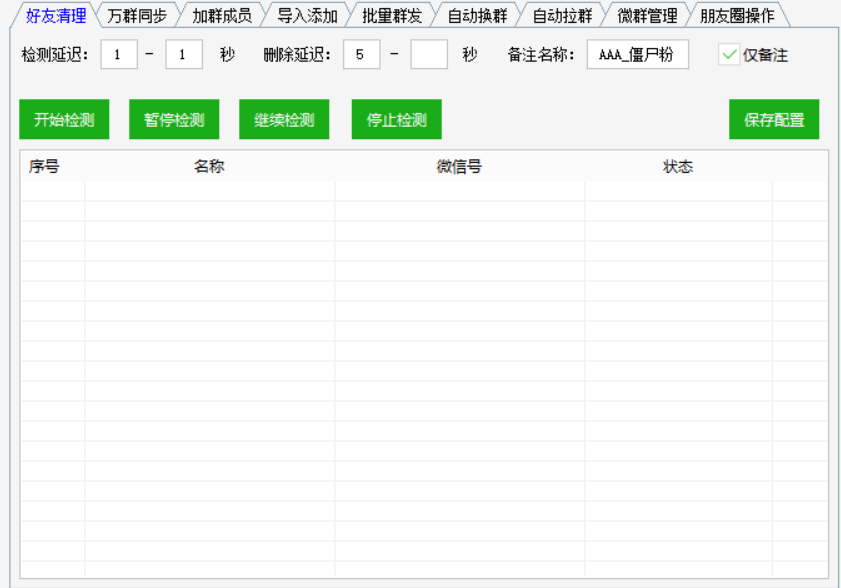Edit the 备注名称 text field
This screenshot has height=588, width=841.
(637, 55)
